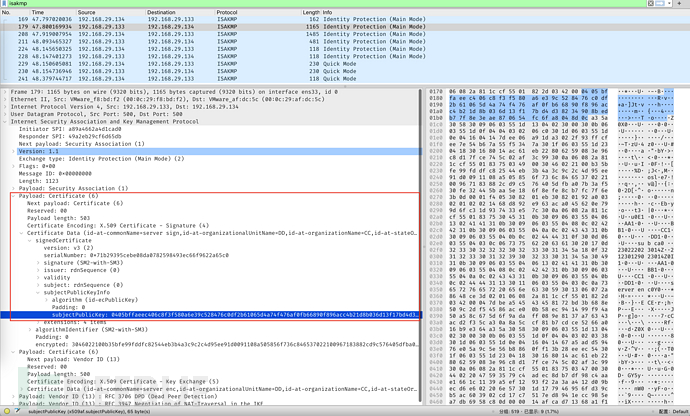Expand Vendor ID RFC 3706 DPD payload

click(13, 397)
